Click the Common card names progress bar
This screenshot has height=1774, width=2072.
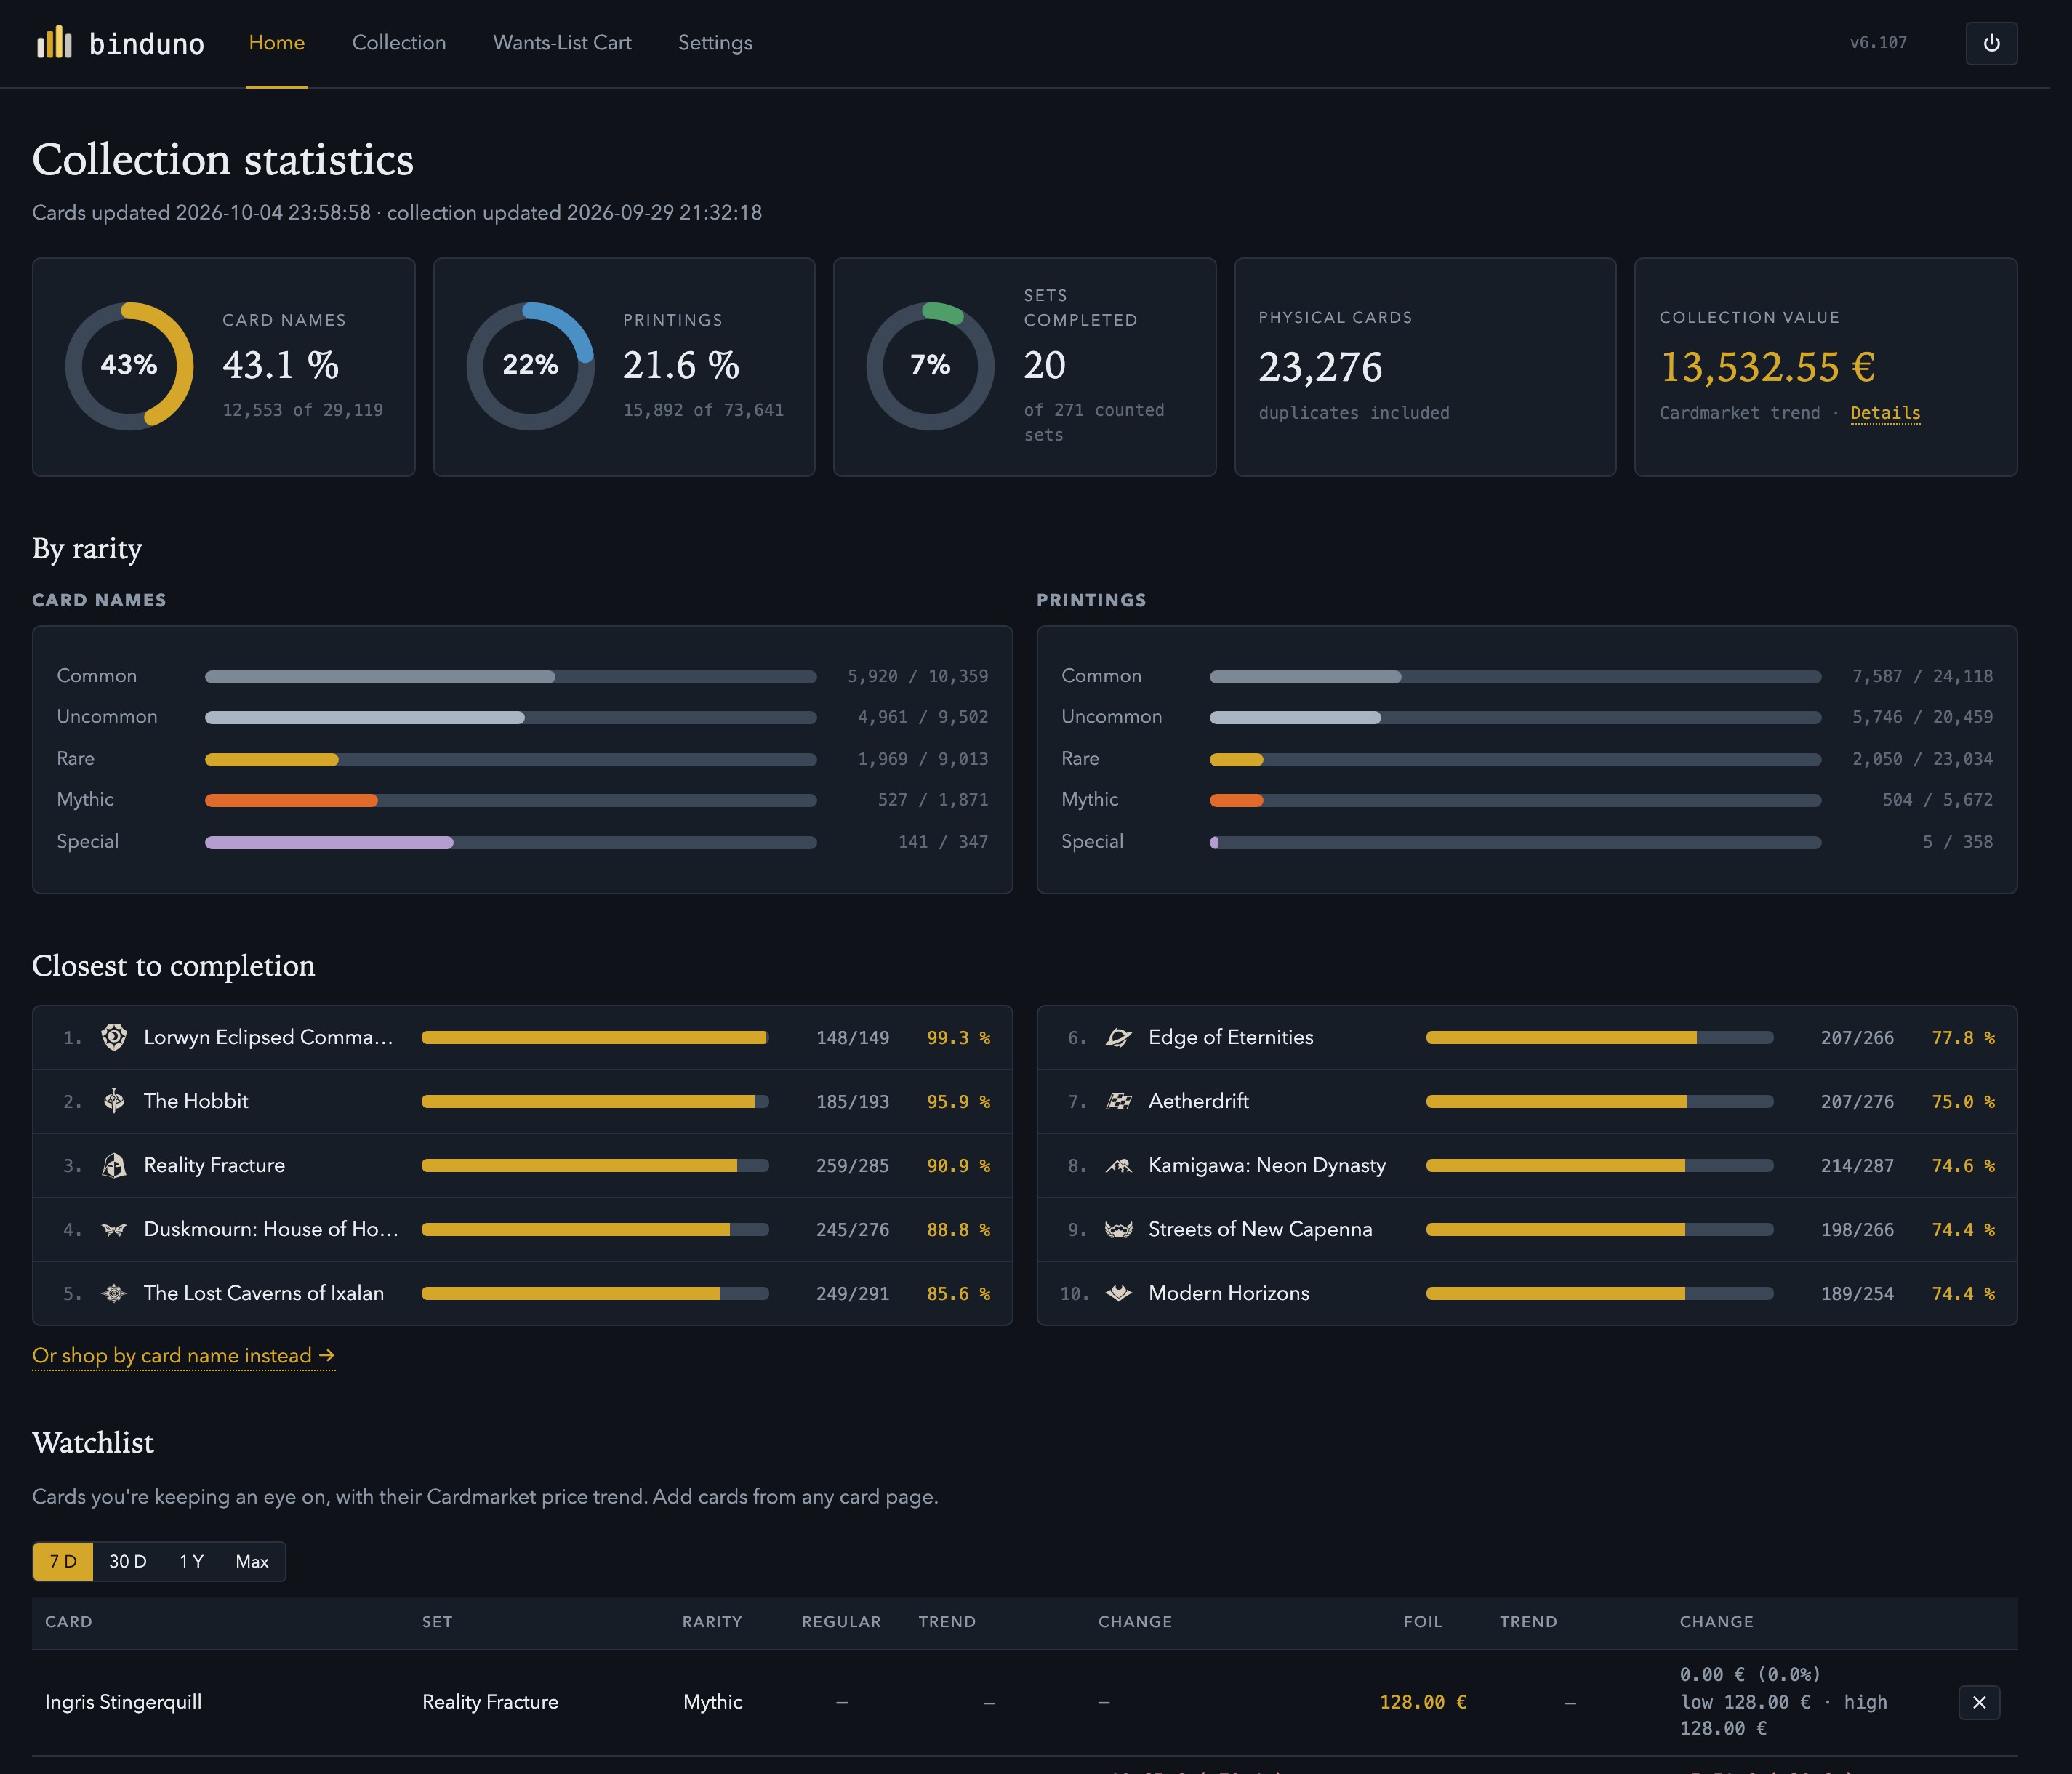(511, 677)
